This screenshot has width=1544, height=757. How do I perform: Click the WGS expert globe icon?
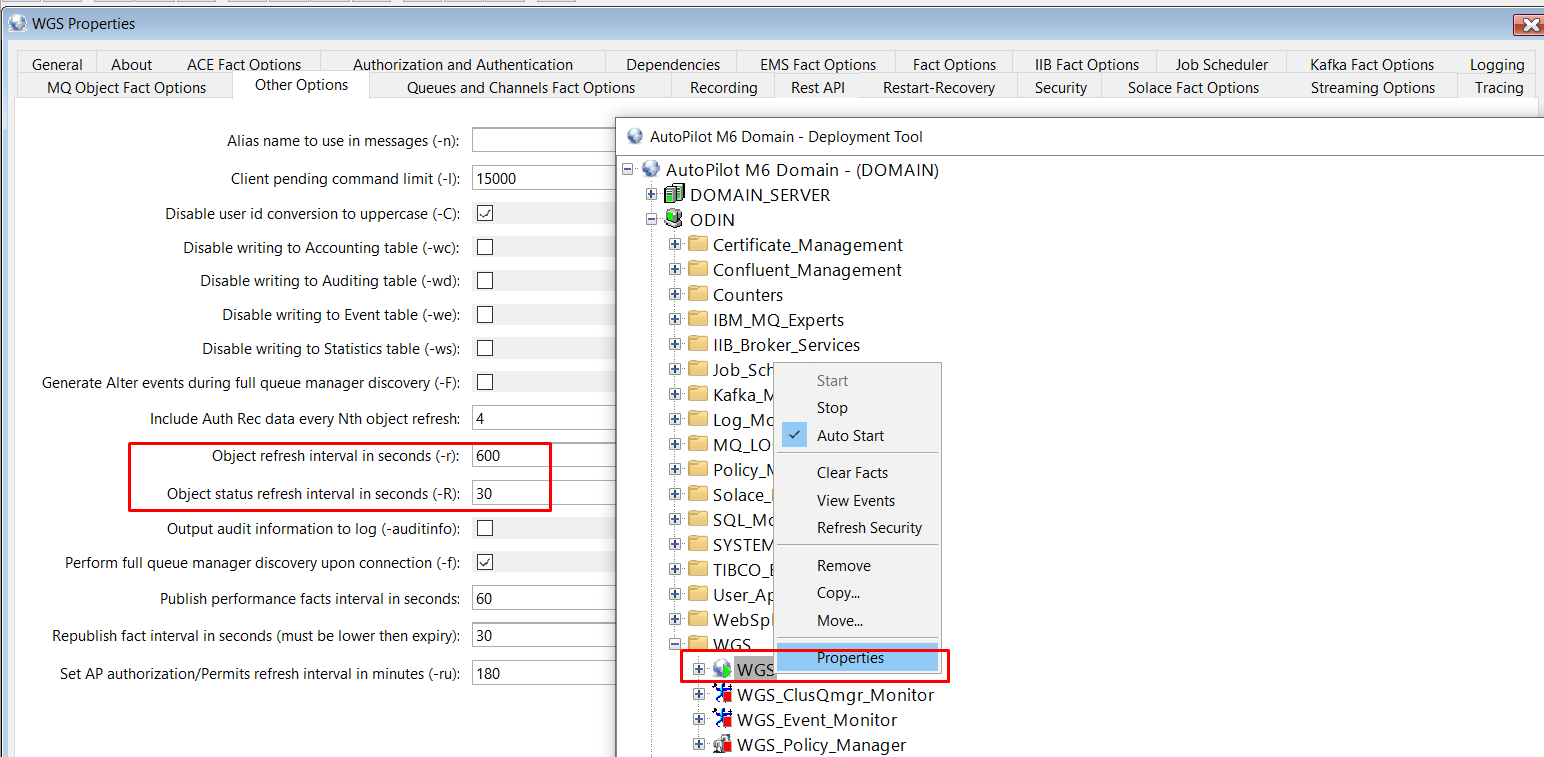coord(722,669)
